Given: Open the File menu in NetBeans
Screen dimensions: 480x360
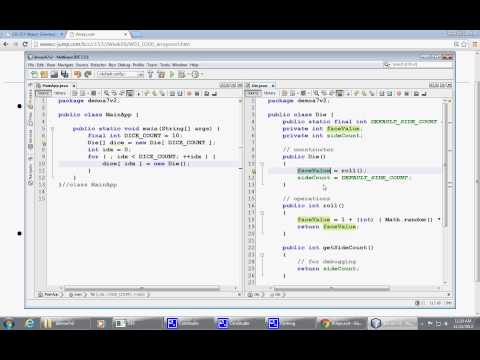Looking at the screenshot, I should (31, 65).
